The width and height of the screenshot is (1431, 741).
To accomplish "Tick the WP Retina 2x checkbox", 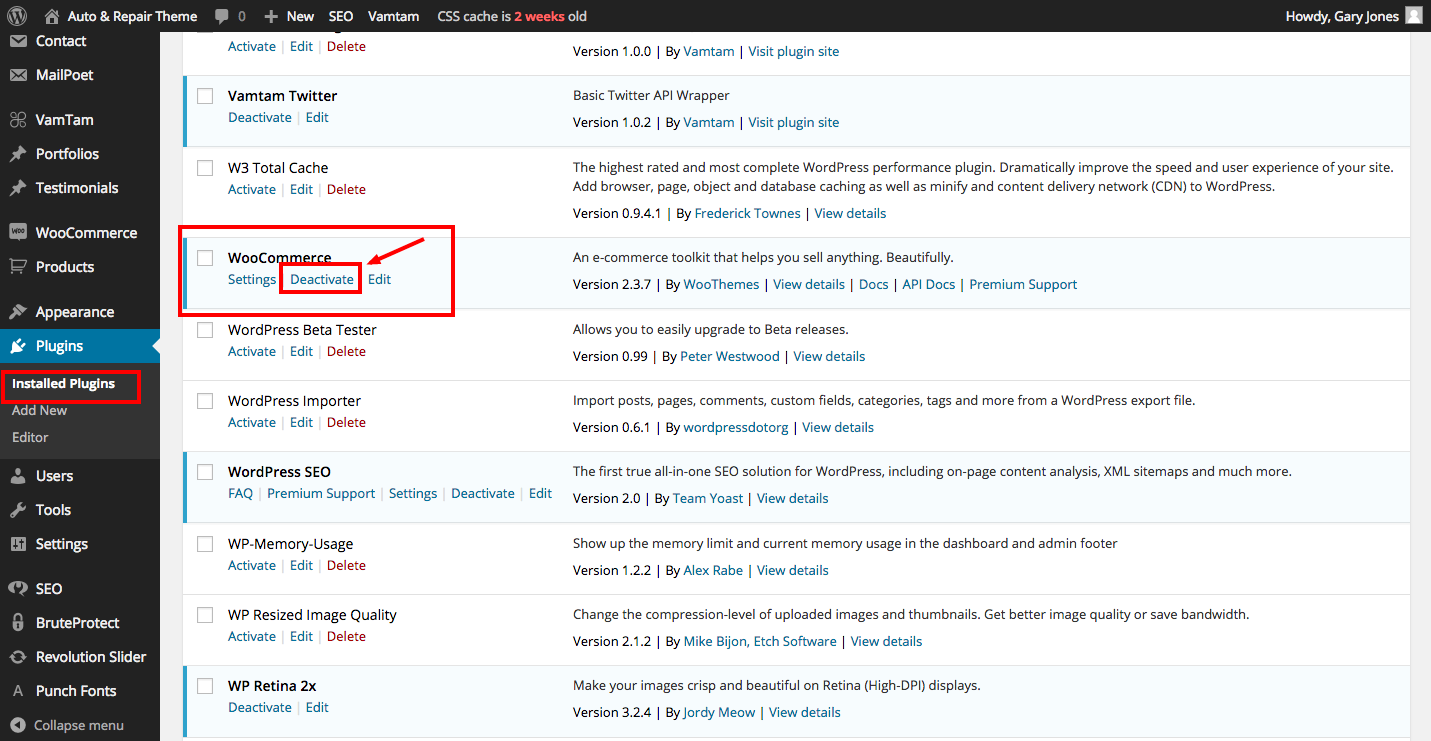I will [205, 685].
